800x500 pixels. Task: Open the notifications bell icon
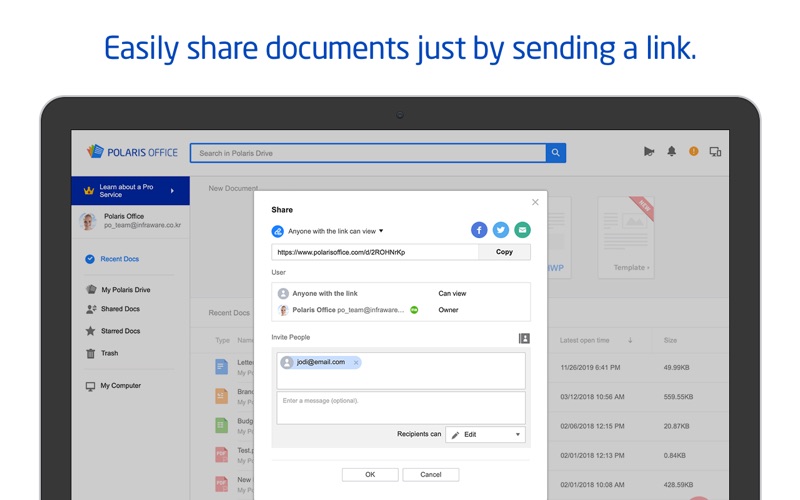[x=671, y=151]
